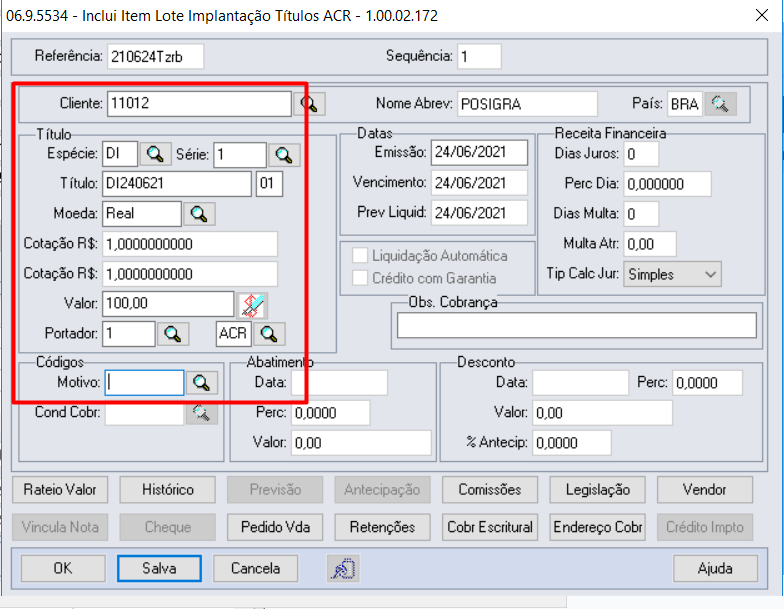The image size is (784, 609).
Task: Click the Salva button
Action: click(x=160, y=568)
